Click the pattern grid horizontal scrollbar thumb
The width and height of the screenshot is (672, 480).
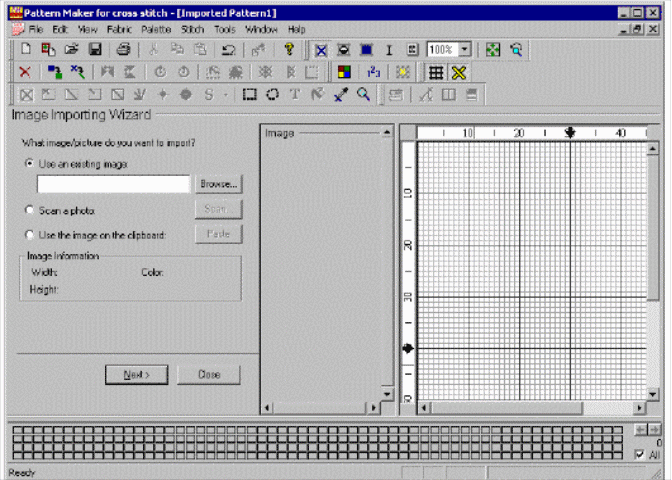pos(507,408)
